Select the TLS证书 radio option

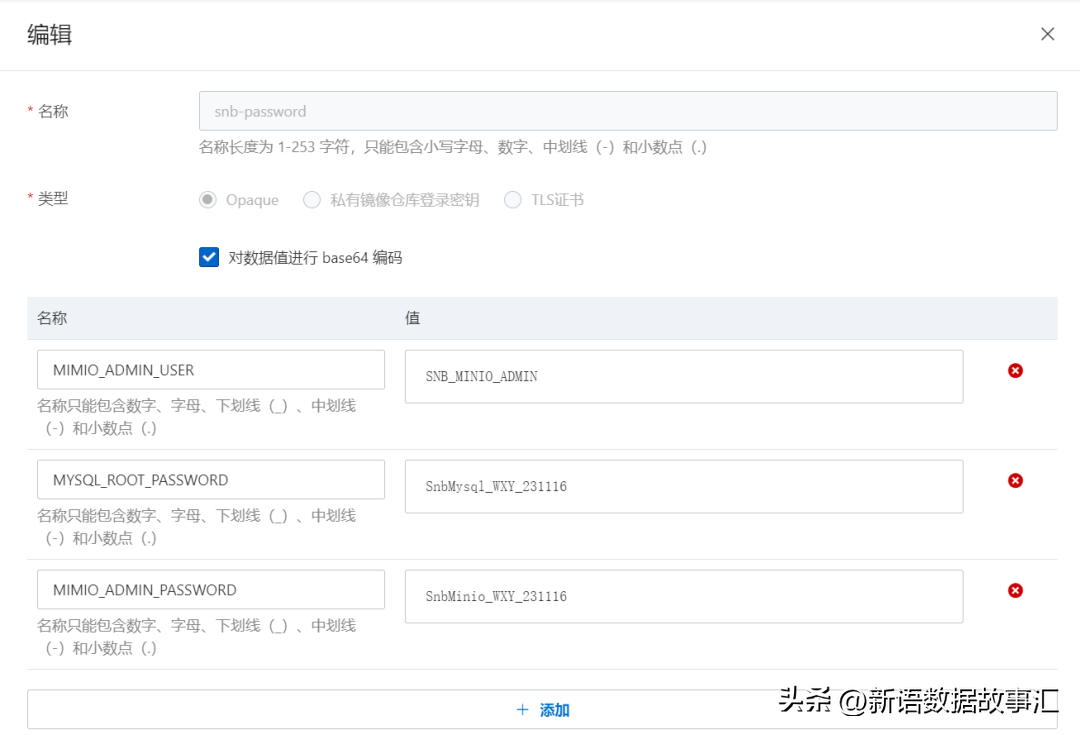pyautogui.click(x=513, y=200)
